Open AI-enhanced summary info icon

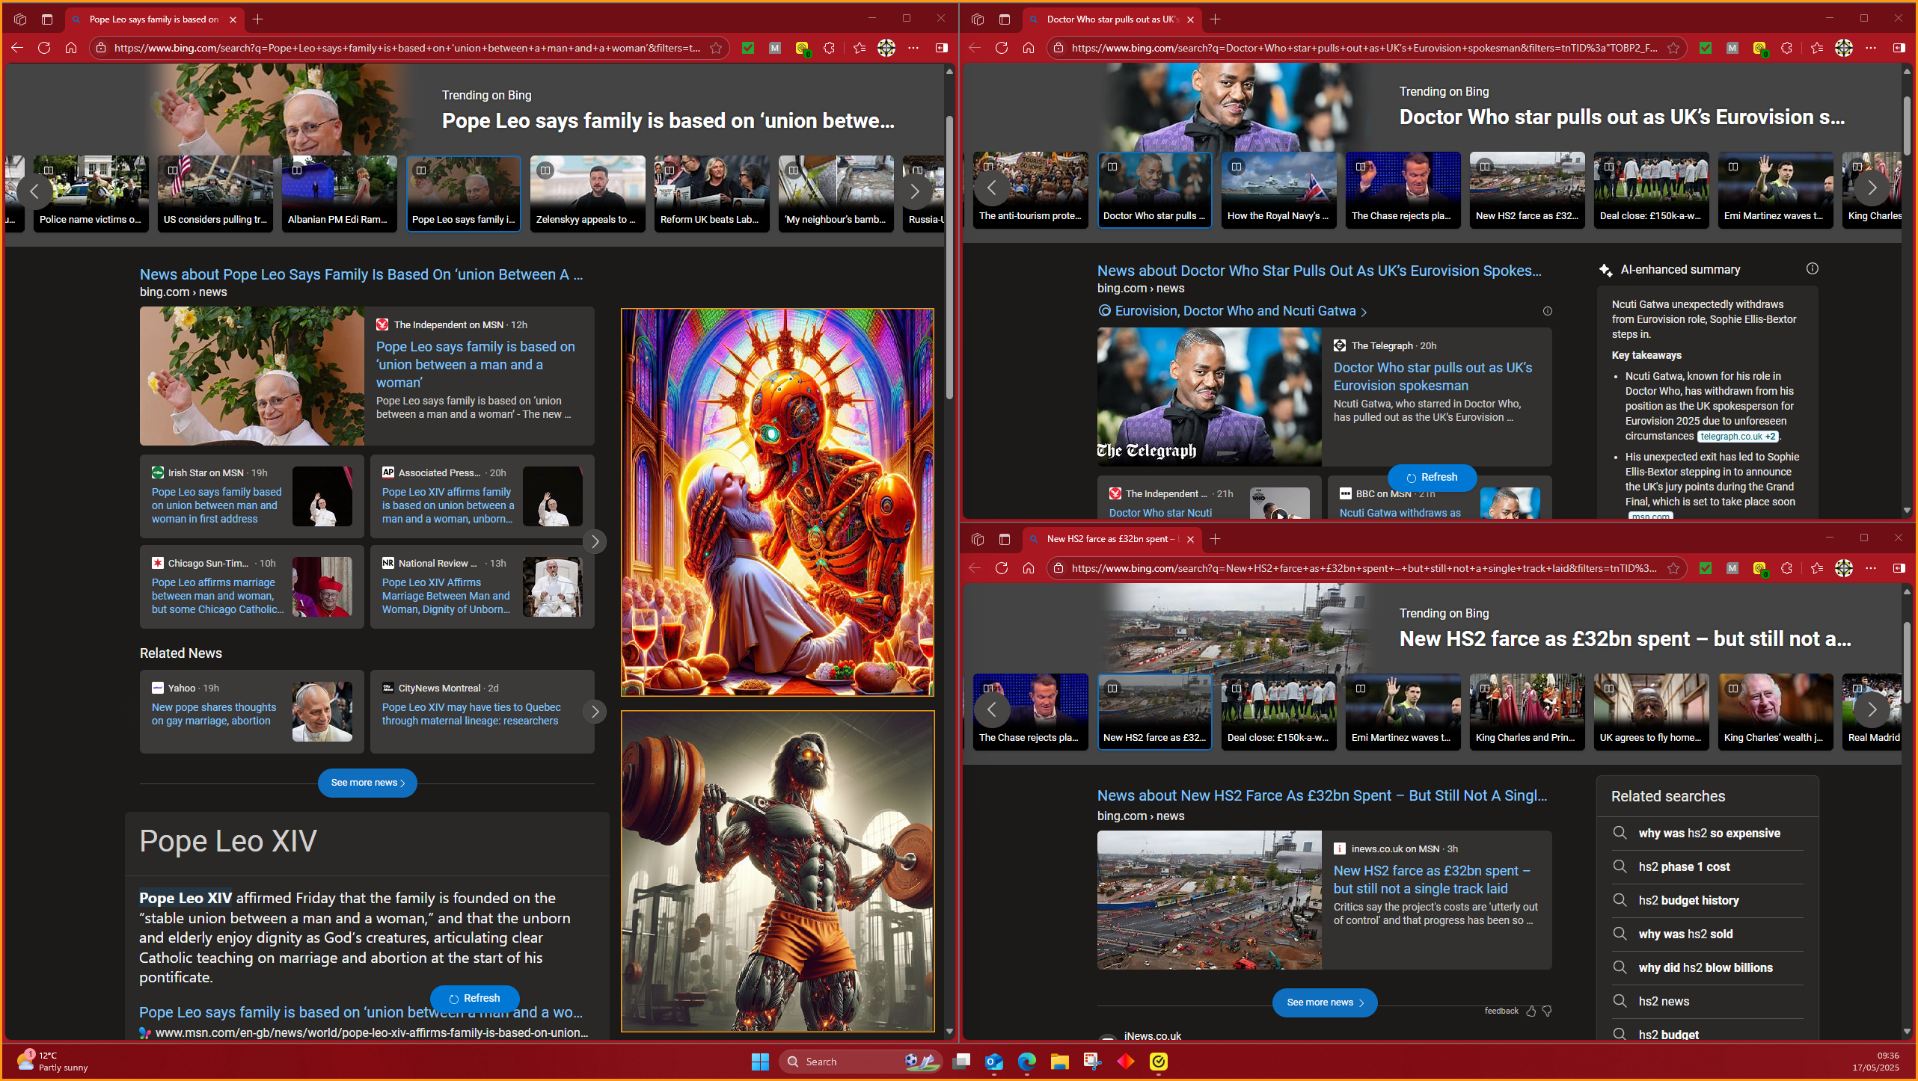(1812, 269)
